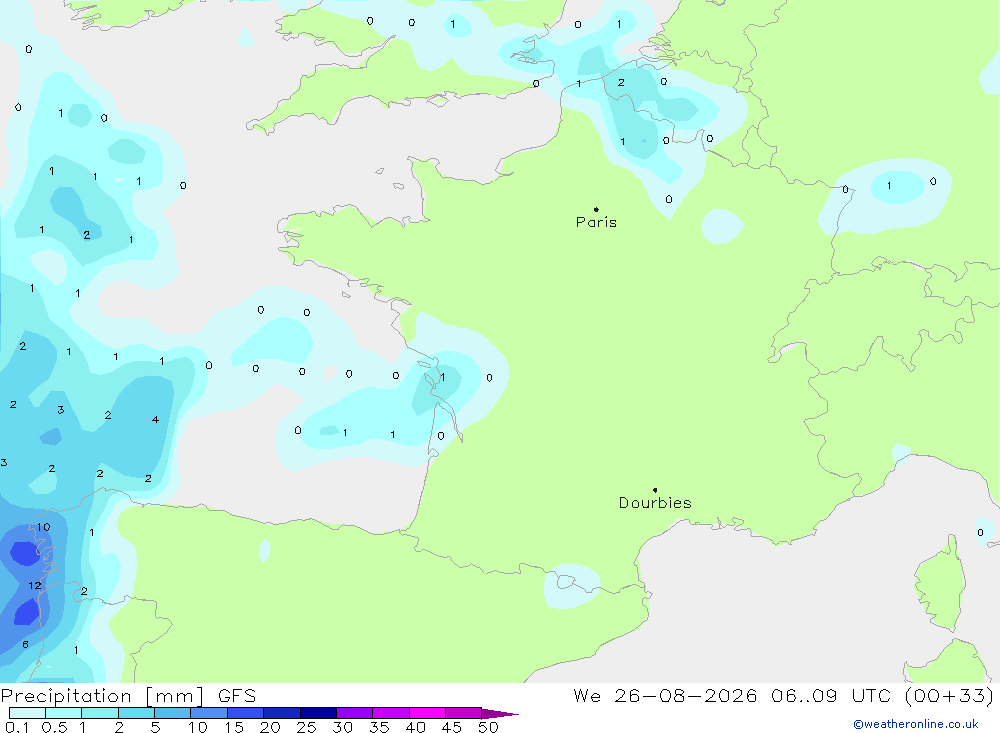The height and width of the screenshot is (733, 1000).
Task: Pick the 1–2 mm legend swatch
Action: [x=100, y=713]
